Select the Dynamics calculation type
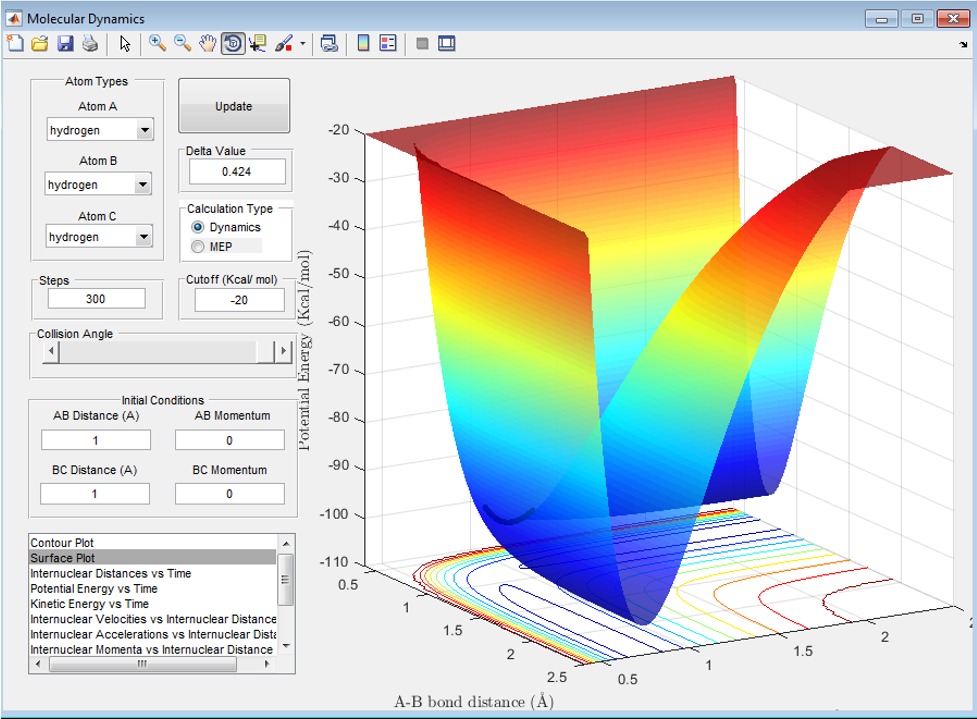 coord(197,228)
